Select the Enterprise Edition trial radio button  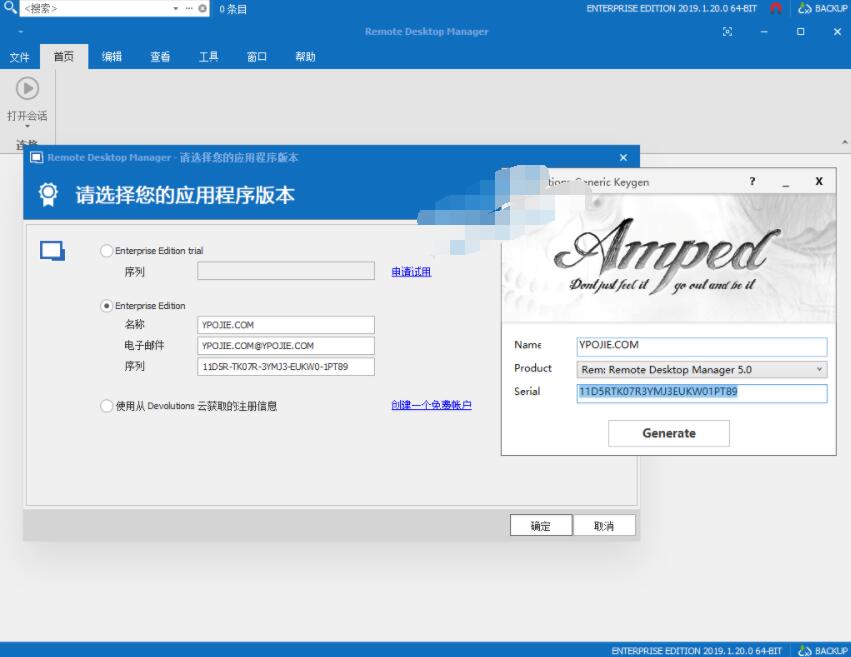click(x=106, y=251)
